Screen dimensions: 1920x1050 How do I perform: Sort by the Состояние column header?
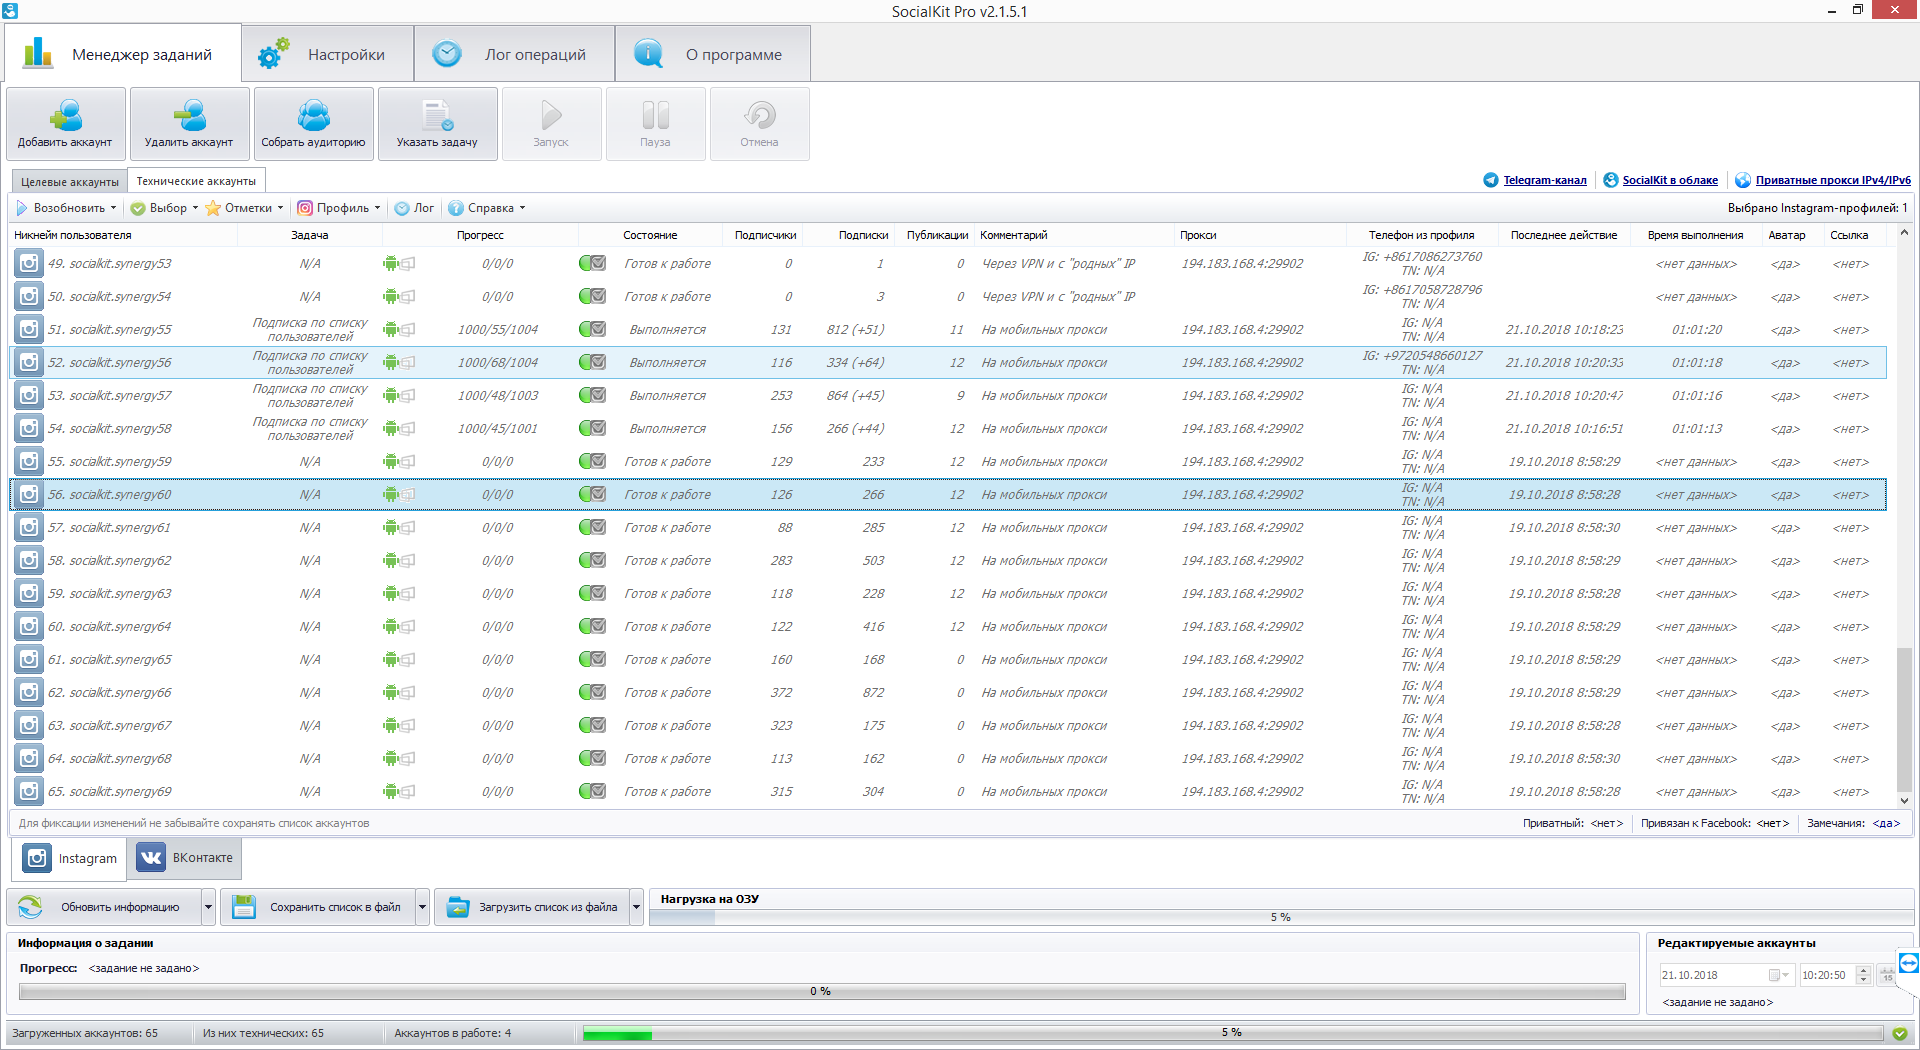(x=650, y=235)
